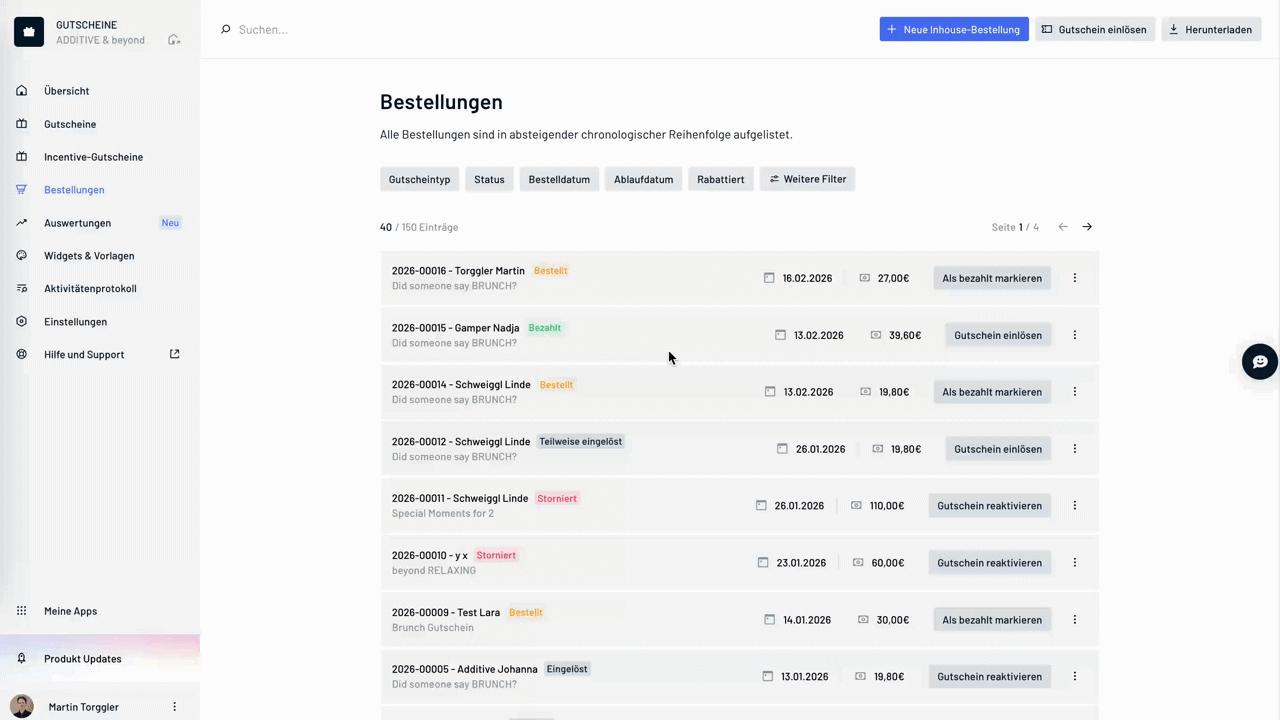Click the next page arrow
The height and width of the screenshot is (720, 1280).
point(1087,227)
